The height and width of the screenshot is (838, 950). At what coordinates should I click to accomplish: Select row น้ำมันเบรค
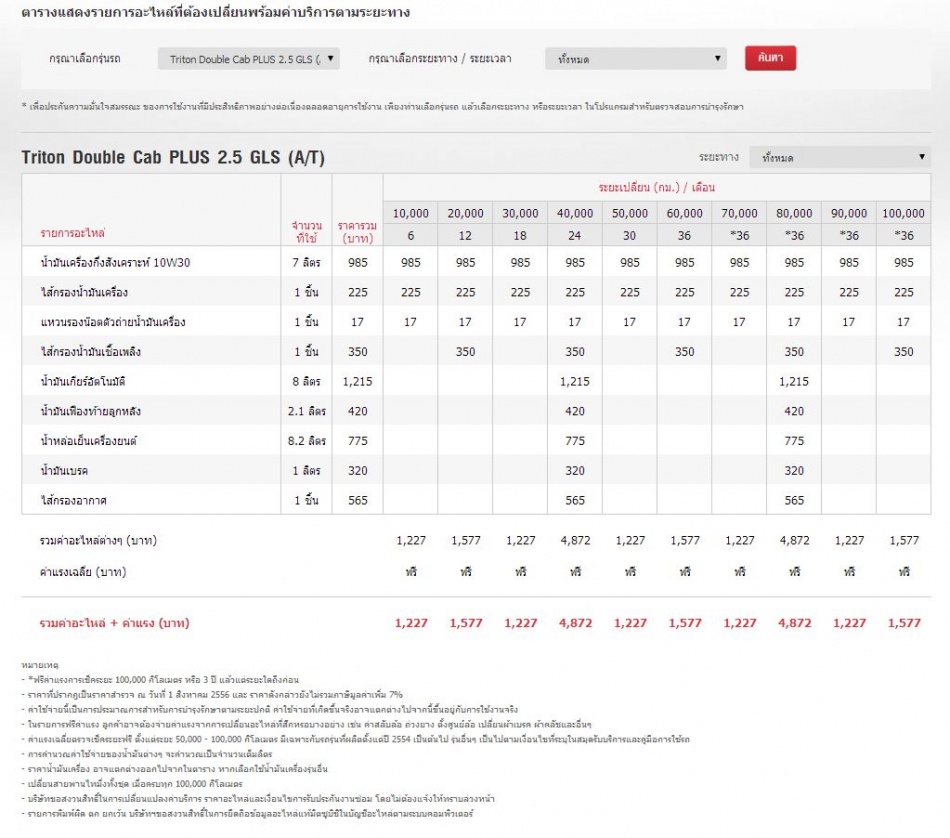coord(476,470)
